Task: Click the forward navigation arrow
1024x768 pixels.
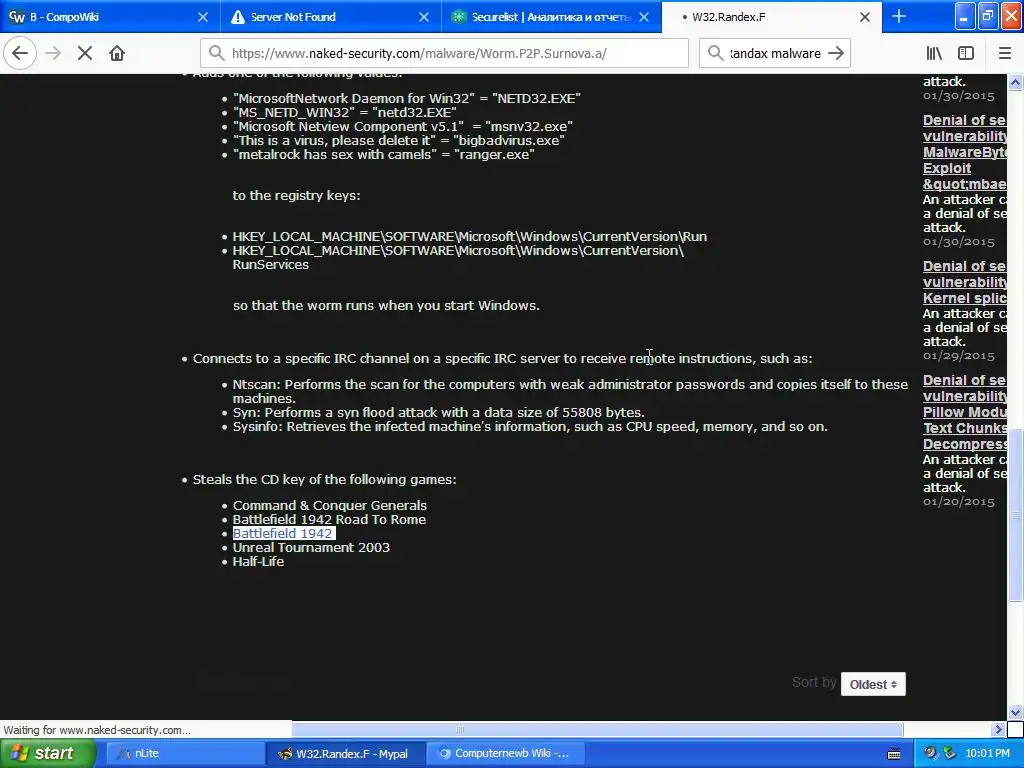Action: (53, 53)
